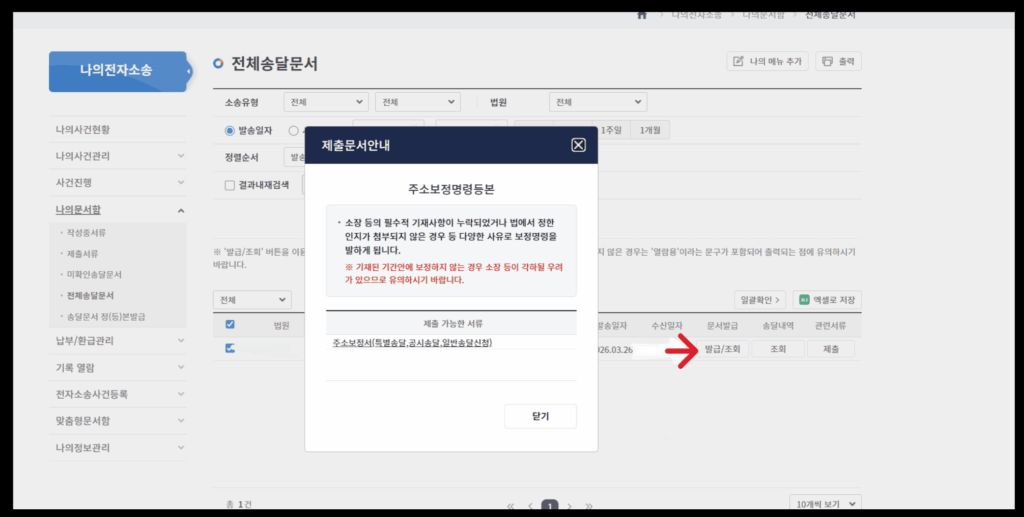Expand 나의사건관리 in the sidebar

pyautogui.click(x=118, y=156)
